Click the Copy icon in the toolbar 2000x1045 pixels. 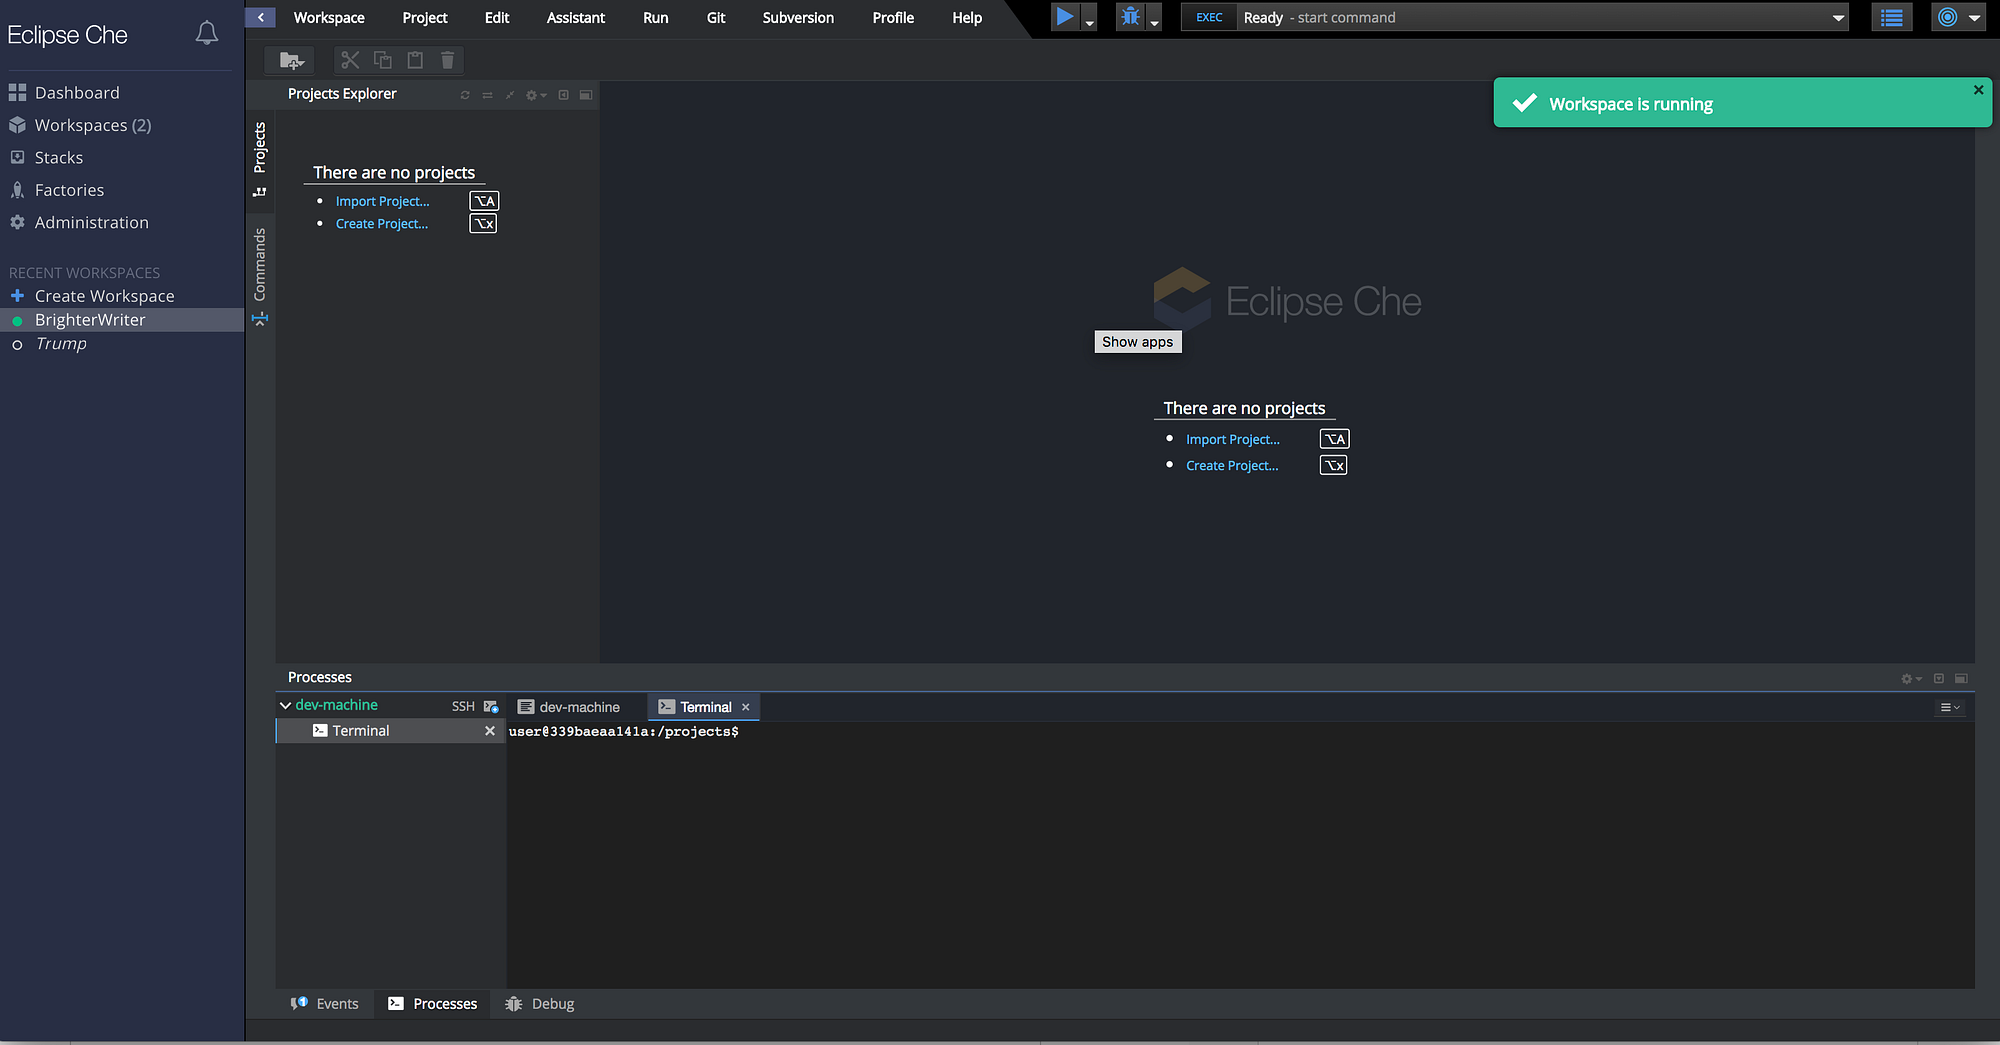[x=382, y=60]
